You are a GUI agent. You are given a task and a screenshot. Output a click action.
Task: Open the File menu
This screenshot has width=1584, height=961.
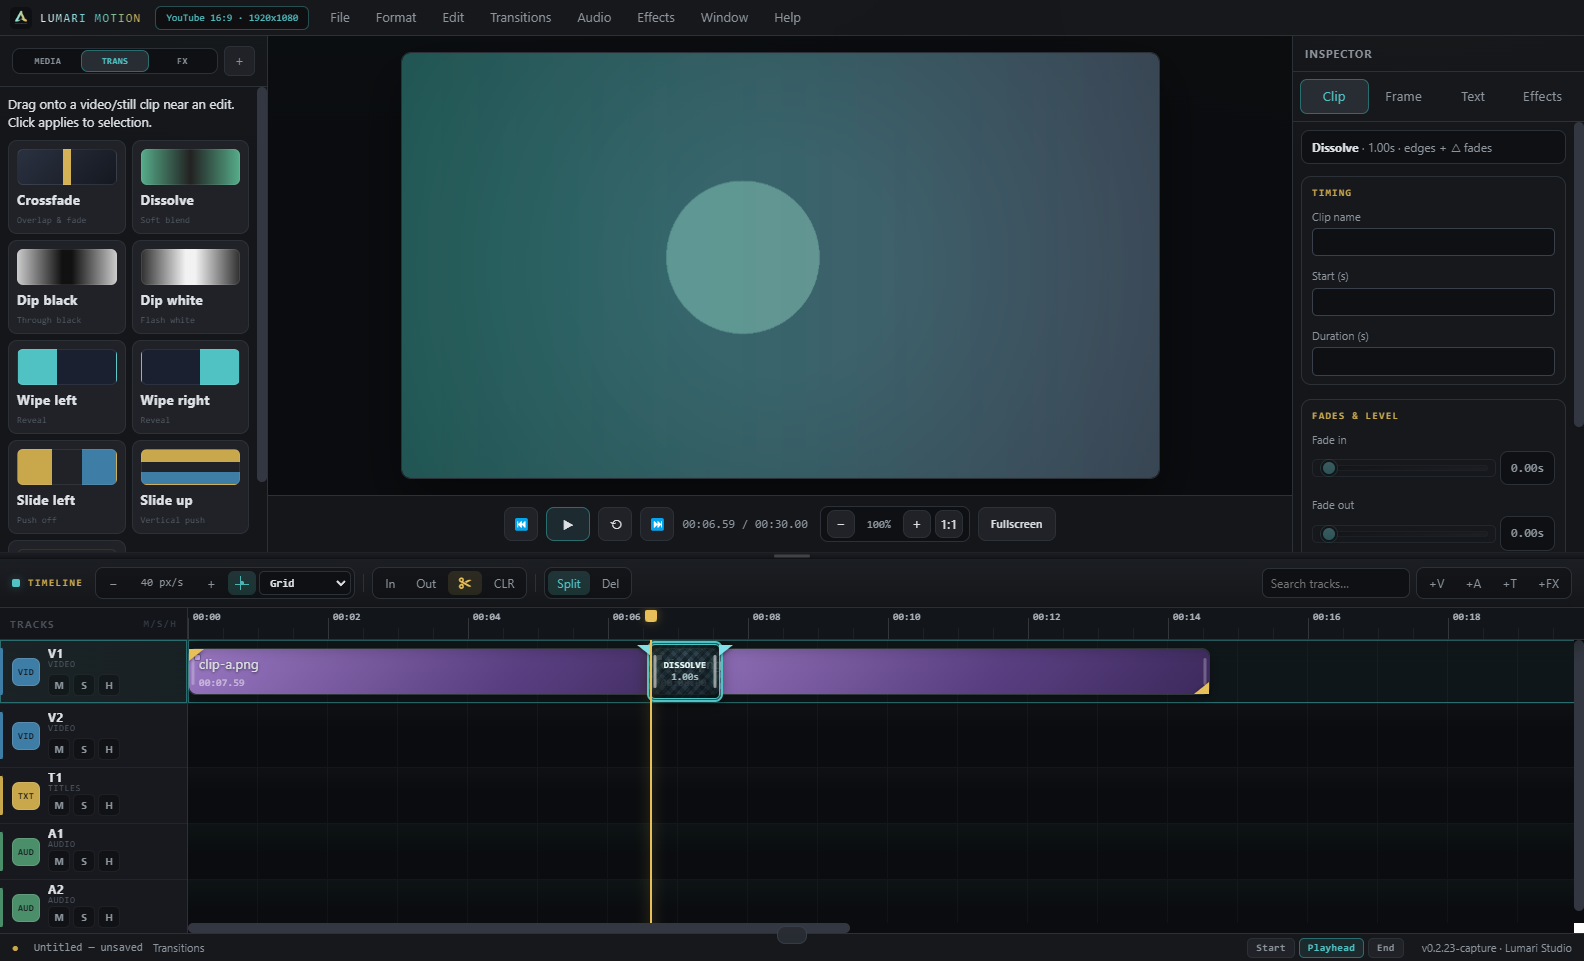(x=340, y=18)
